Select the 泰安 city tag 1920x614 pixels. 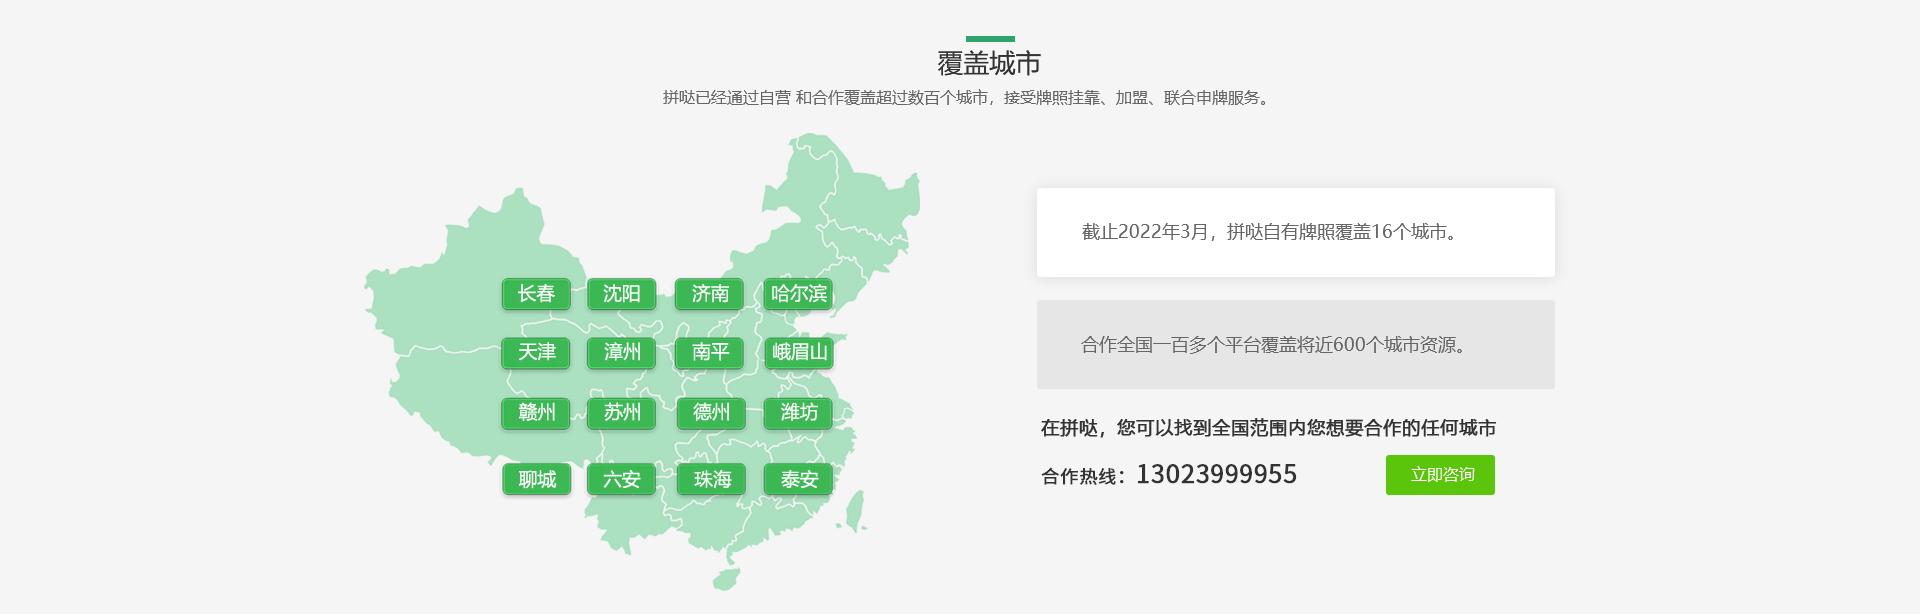799,480
